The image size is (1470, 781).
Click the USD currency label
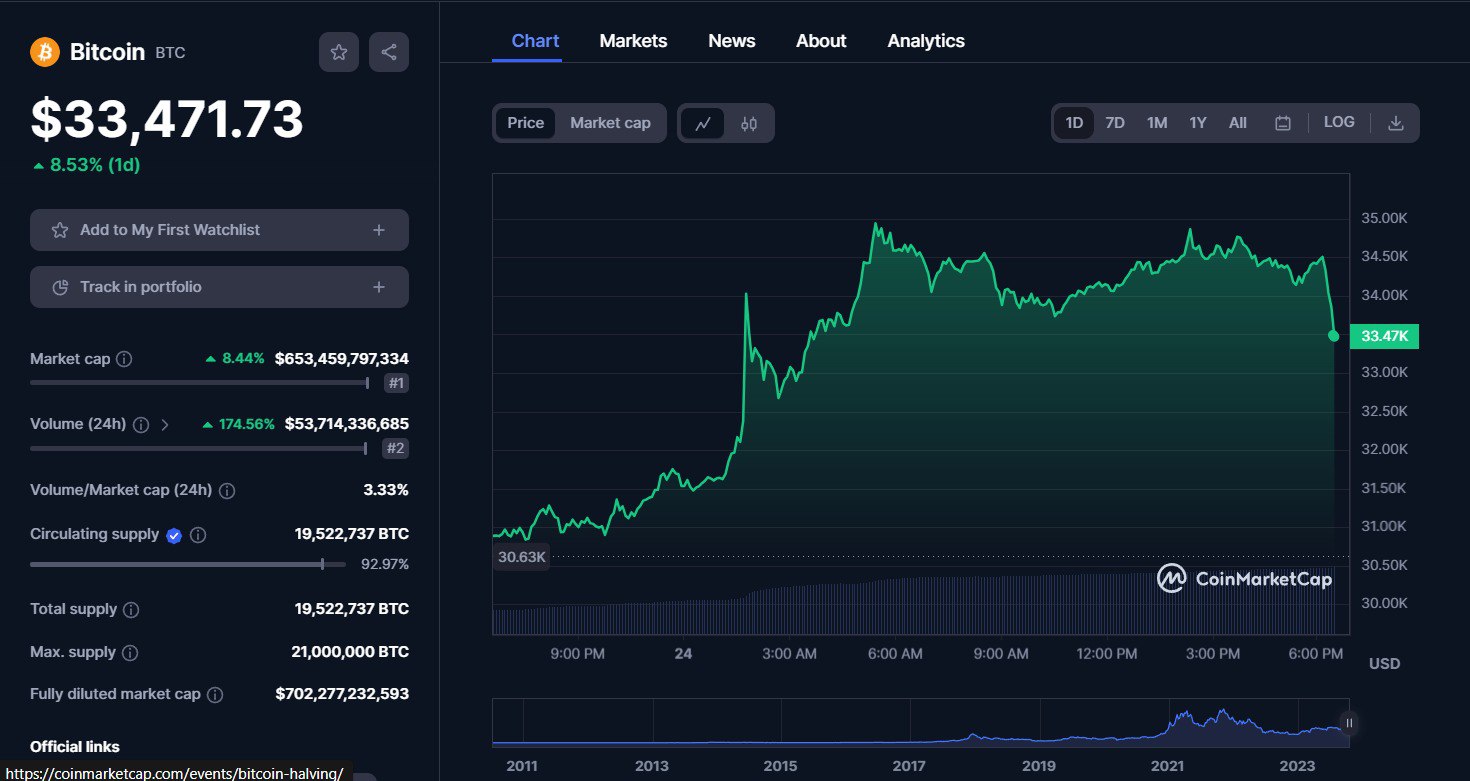click(1385, 663)
